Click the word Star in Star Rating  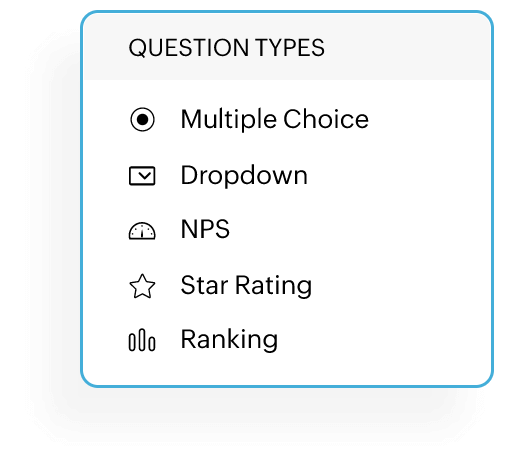204,285
